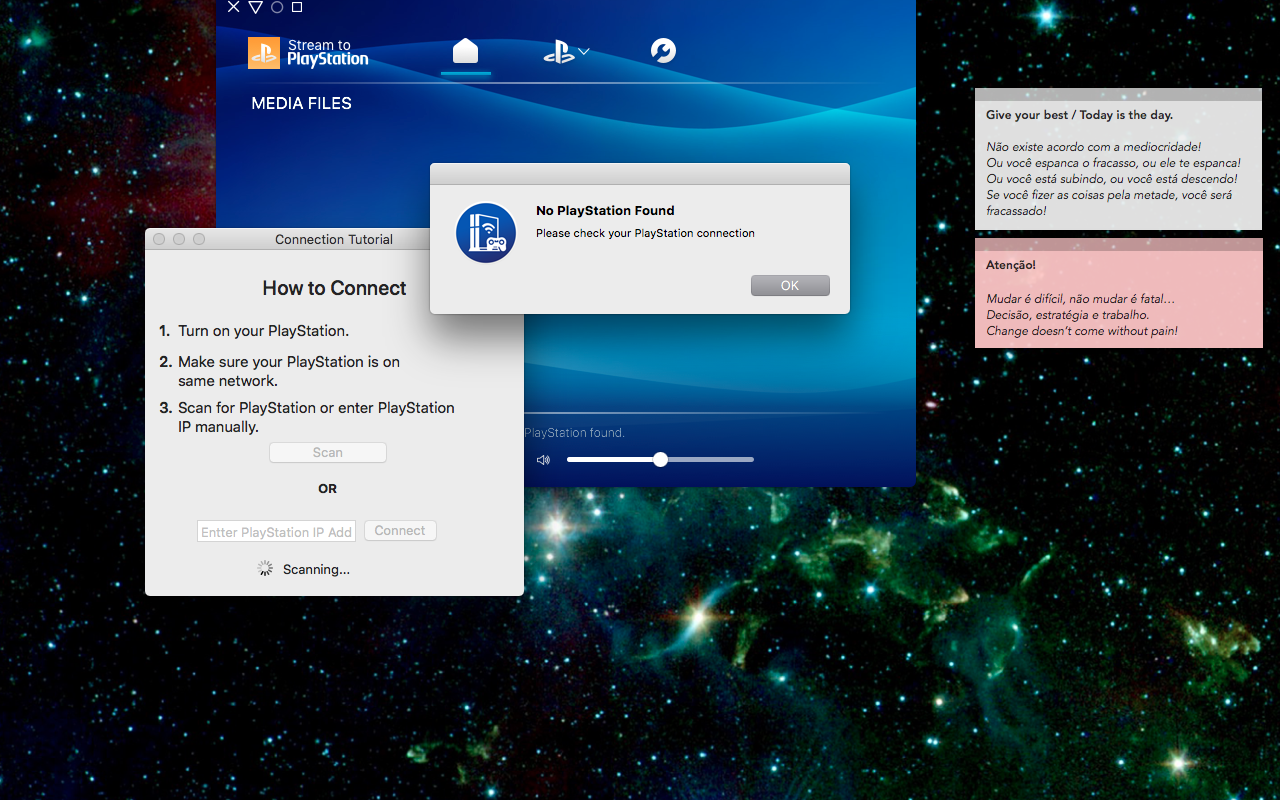
Task: Dismiss the error dialog with OK
Action: pos(790,286)
